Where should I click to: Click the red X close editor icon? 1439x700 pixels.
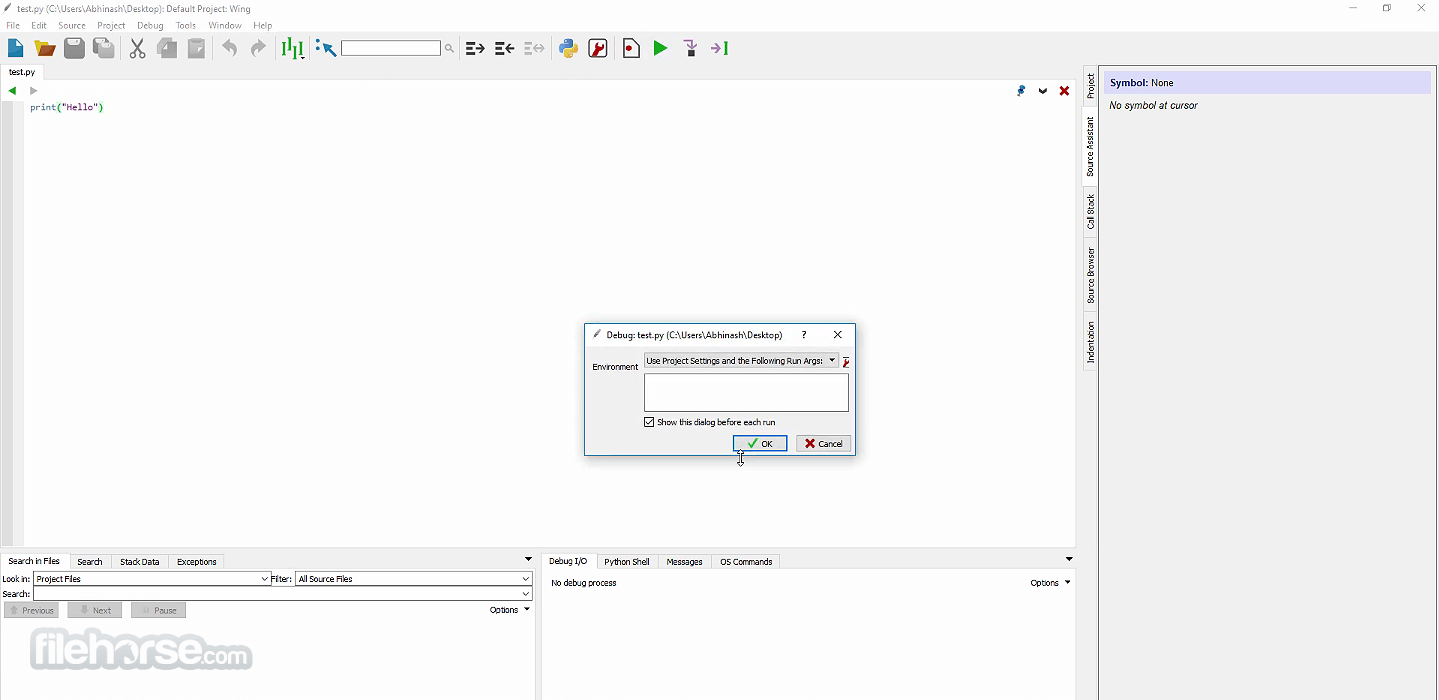(x=1064, y=91)
